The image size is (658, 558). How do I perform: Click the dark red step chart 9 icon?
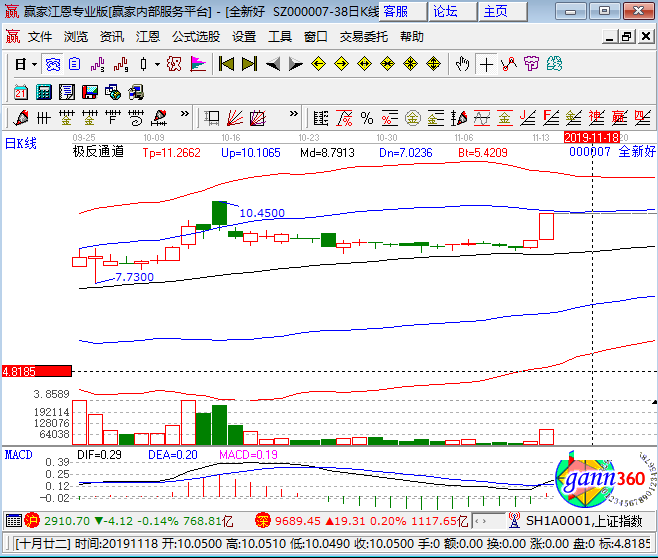pos(121,65)
